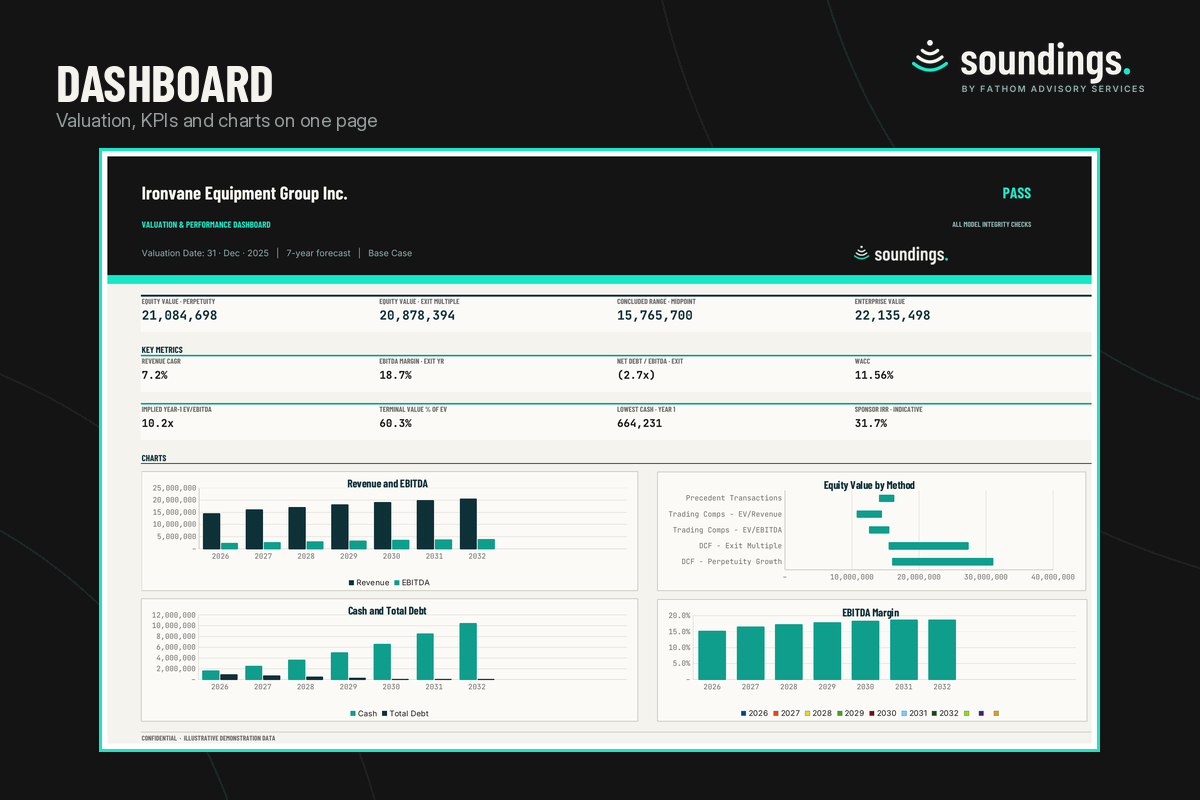Select the Equity Value - Perpetuity figure

point(179,315)
